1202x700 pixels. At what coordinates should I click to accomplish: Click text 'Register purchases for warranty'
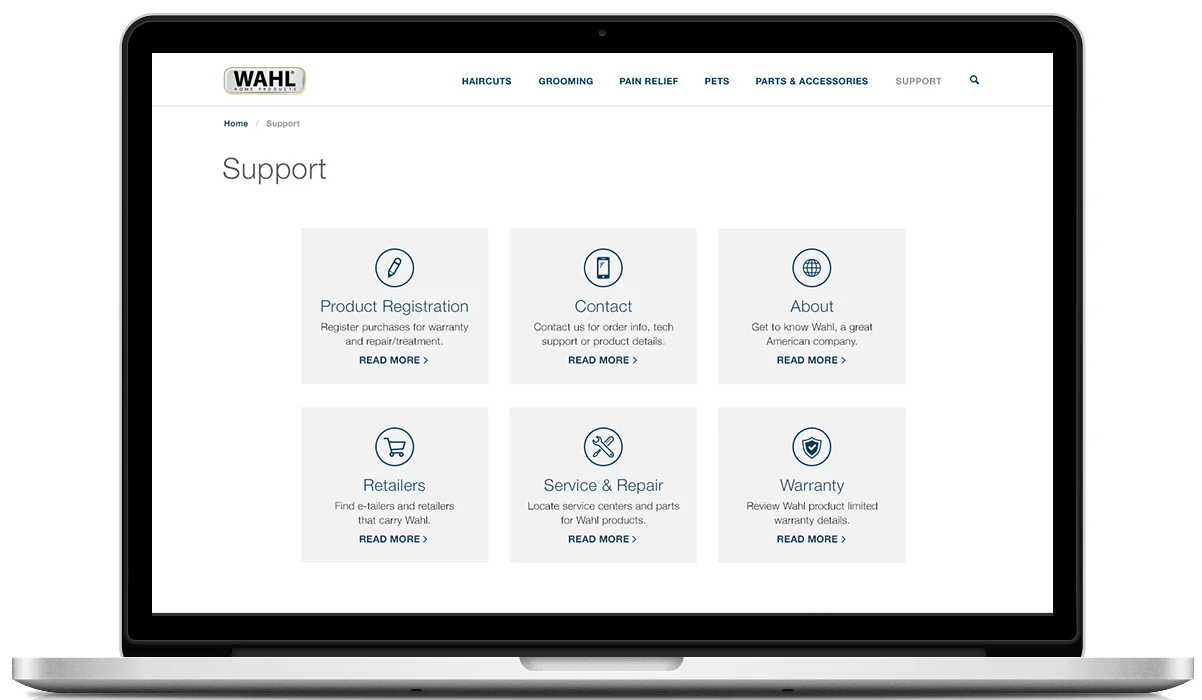tap(394, 327)
